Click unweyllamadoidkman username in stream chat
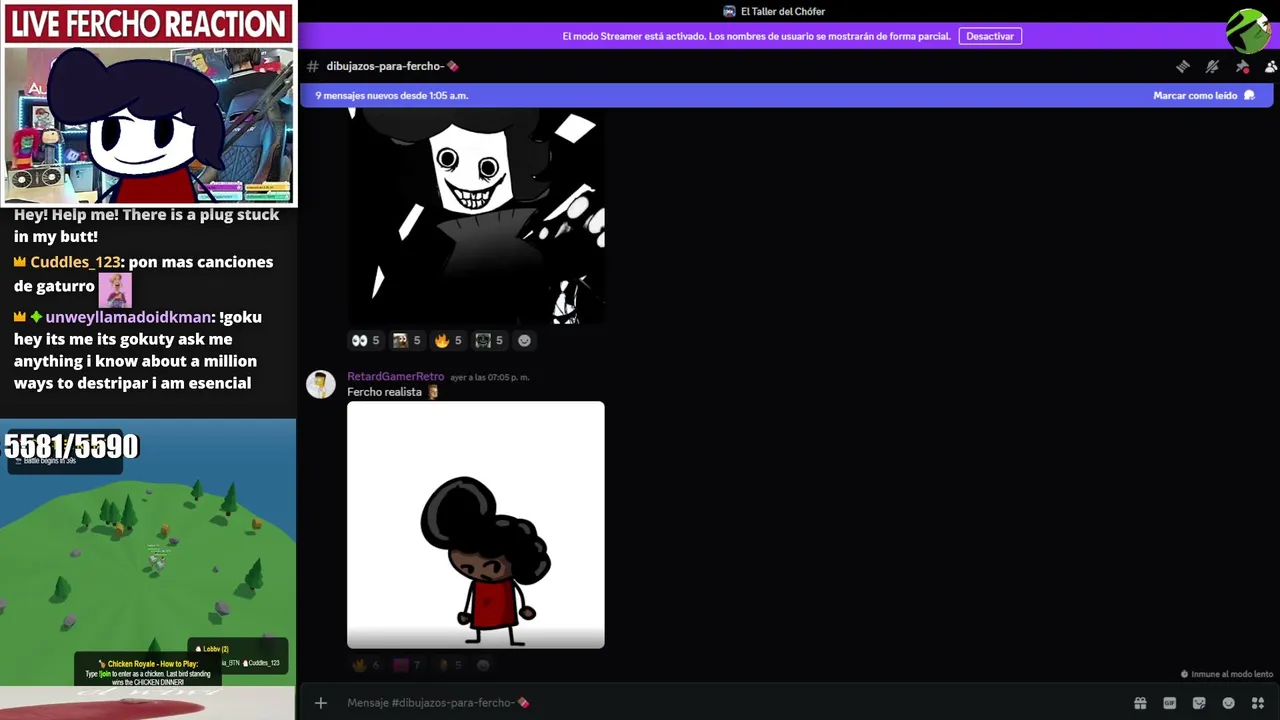The height and width of the screenshot is (720, 1280). tap(128, 317)
